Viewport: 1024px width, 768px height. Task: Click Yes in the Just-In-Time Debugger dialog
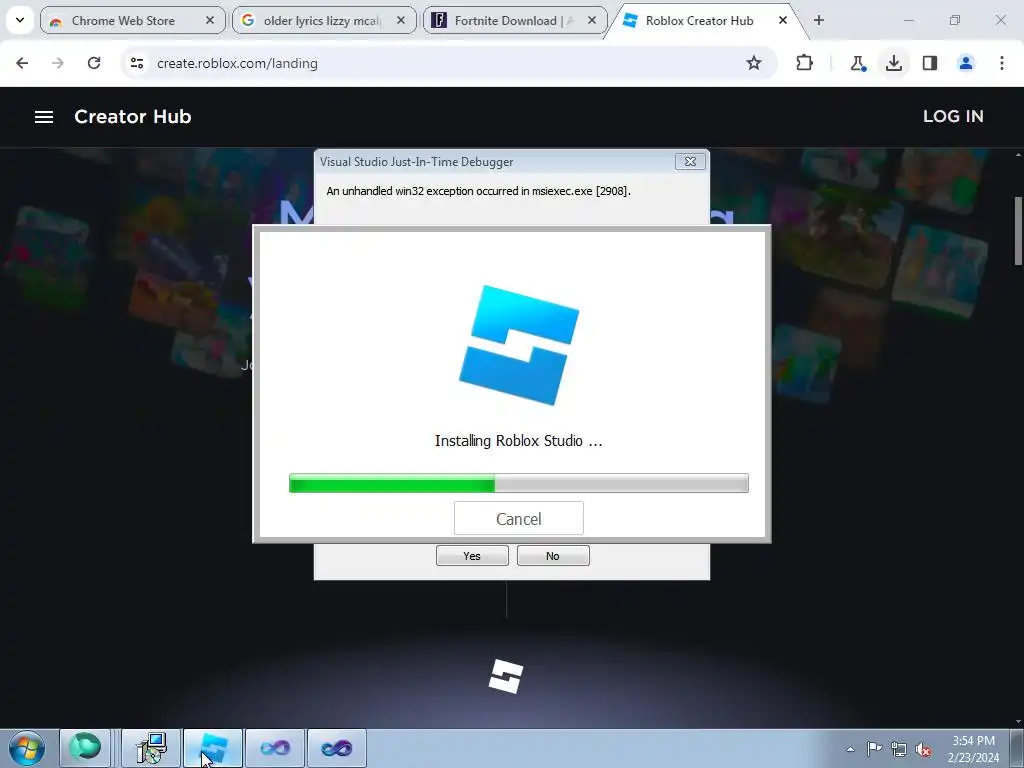(472, 556)
